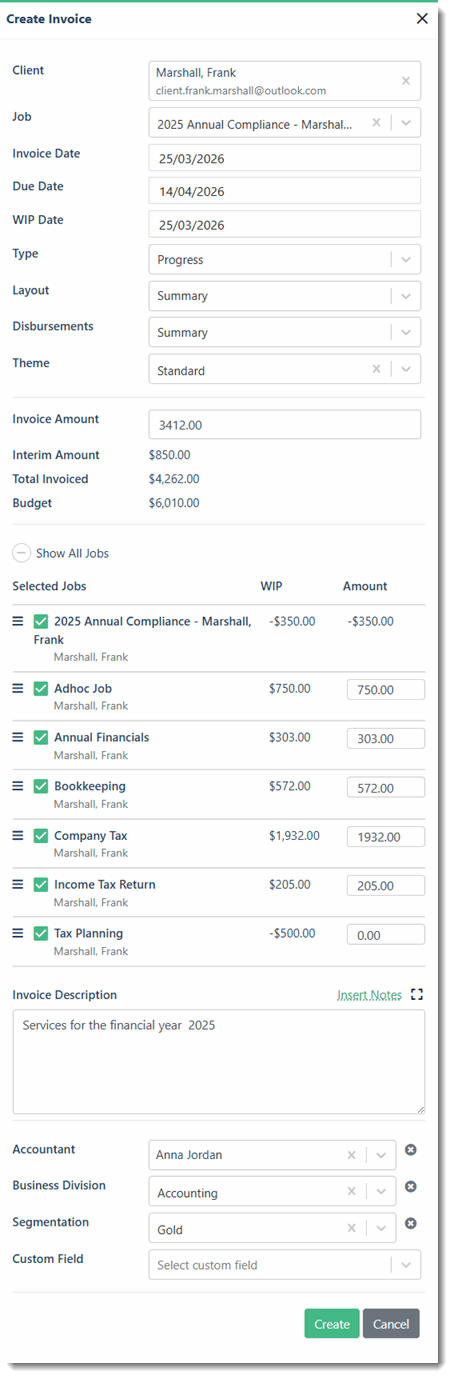Click the Company Tax WIP value $1,932.00

pos(294,835)
